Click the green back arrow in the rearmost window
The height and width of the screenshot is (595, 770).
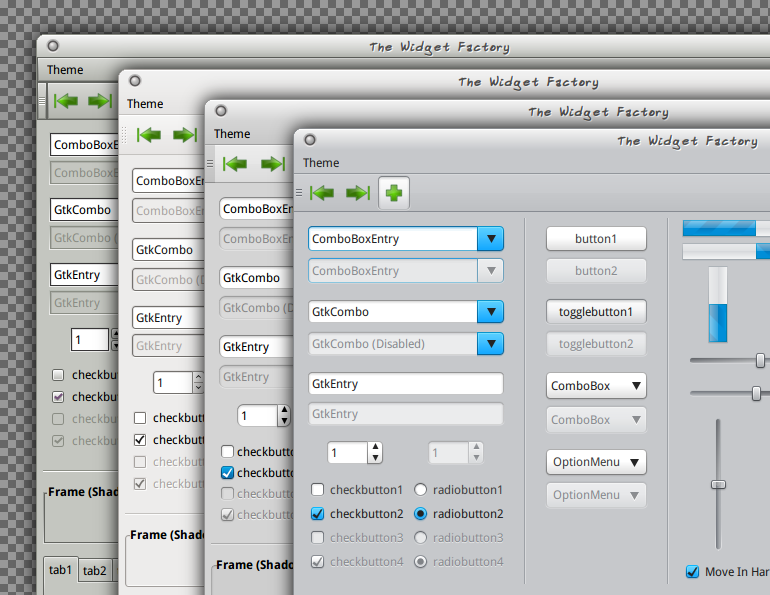tap(66, 101)
